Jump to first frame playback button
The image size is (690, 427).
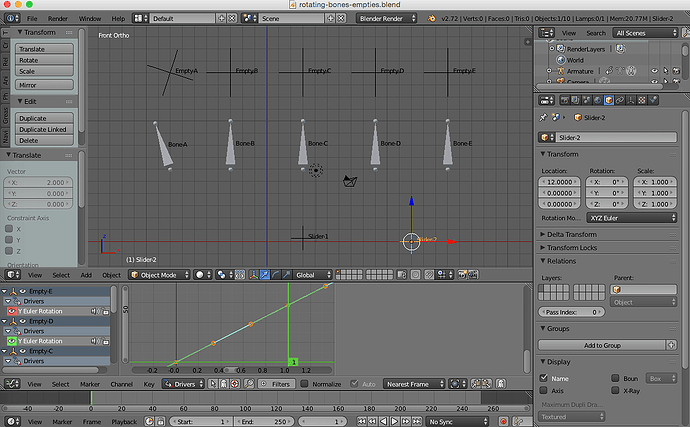click(x=362, y=421)
